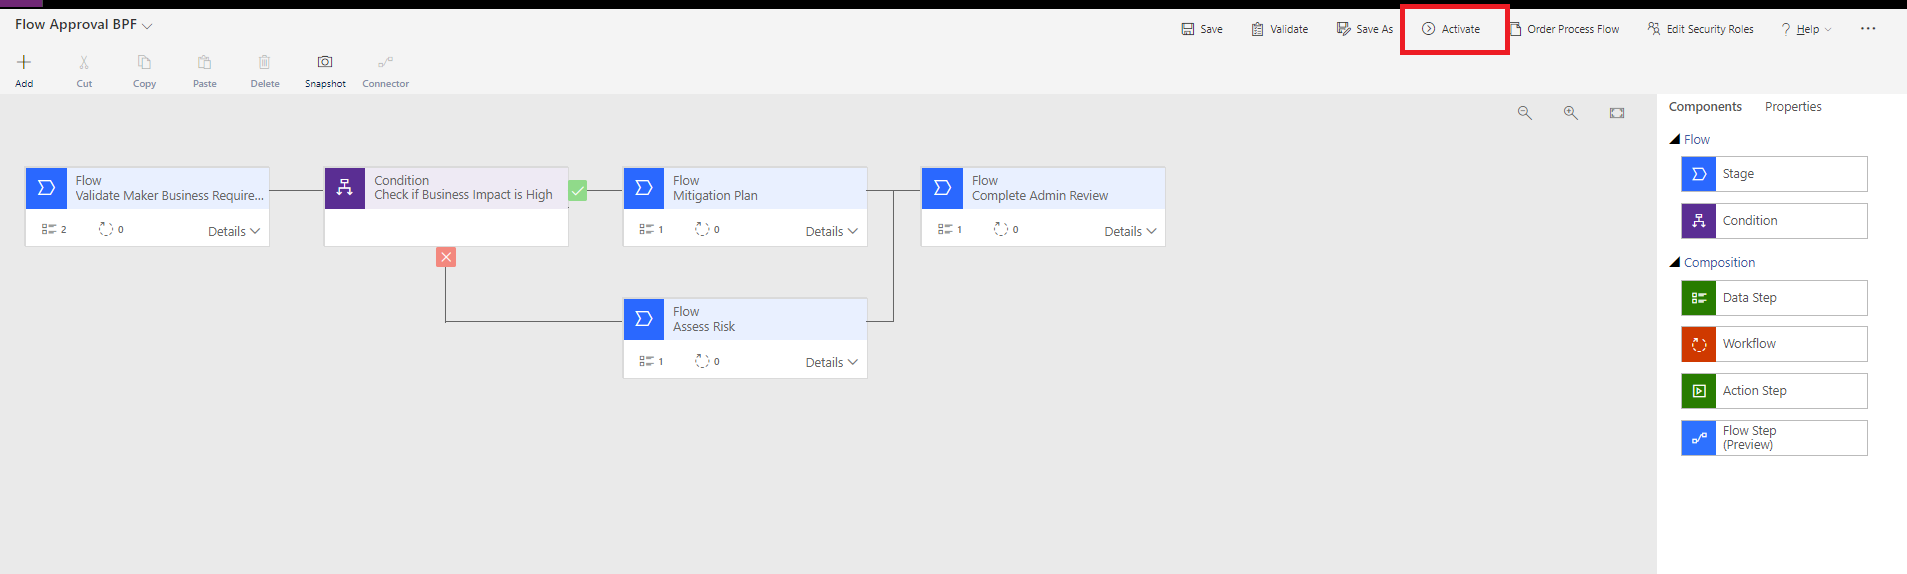Viewport: 1907px width, 574px height.
Task: Take a Snapshot of the canvas
Action: 325,63
